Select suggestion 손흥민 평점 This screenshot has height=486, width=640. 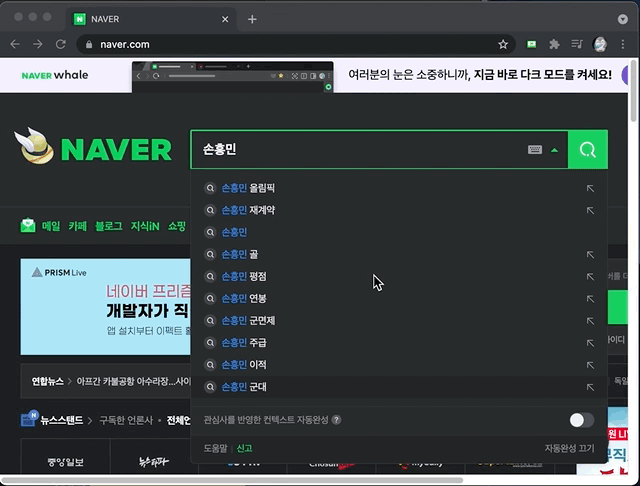click(399, 277)
